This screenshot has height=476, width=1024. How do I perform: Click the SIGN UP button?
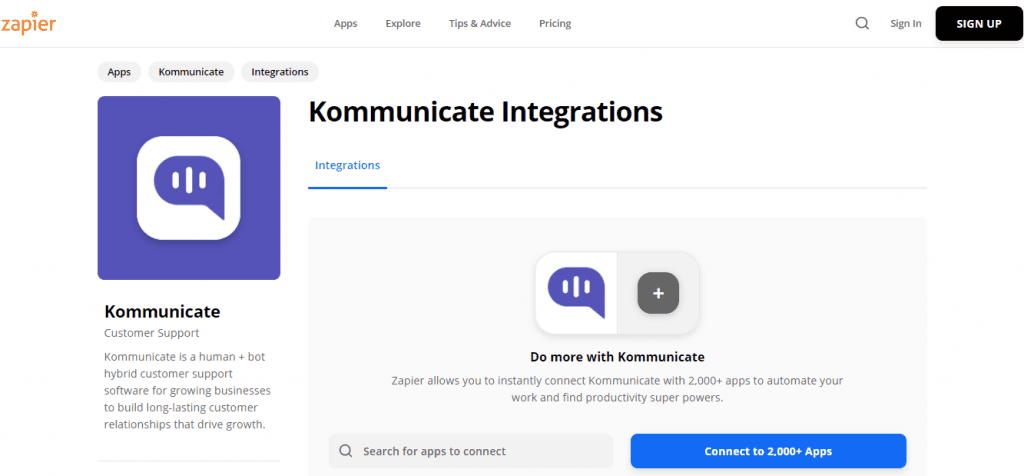coord(979,24)
